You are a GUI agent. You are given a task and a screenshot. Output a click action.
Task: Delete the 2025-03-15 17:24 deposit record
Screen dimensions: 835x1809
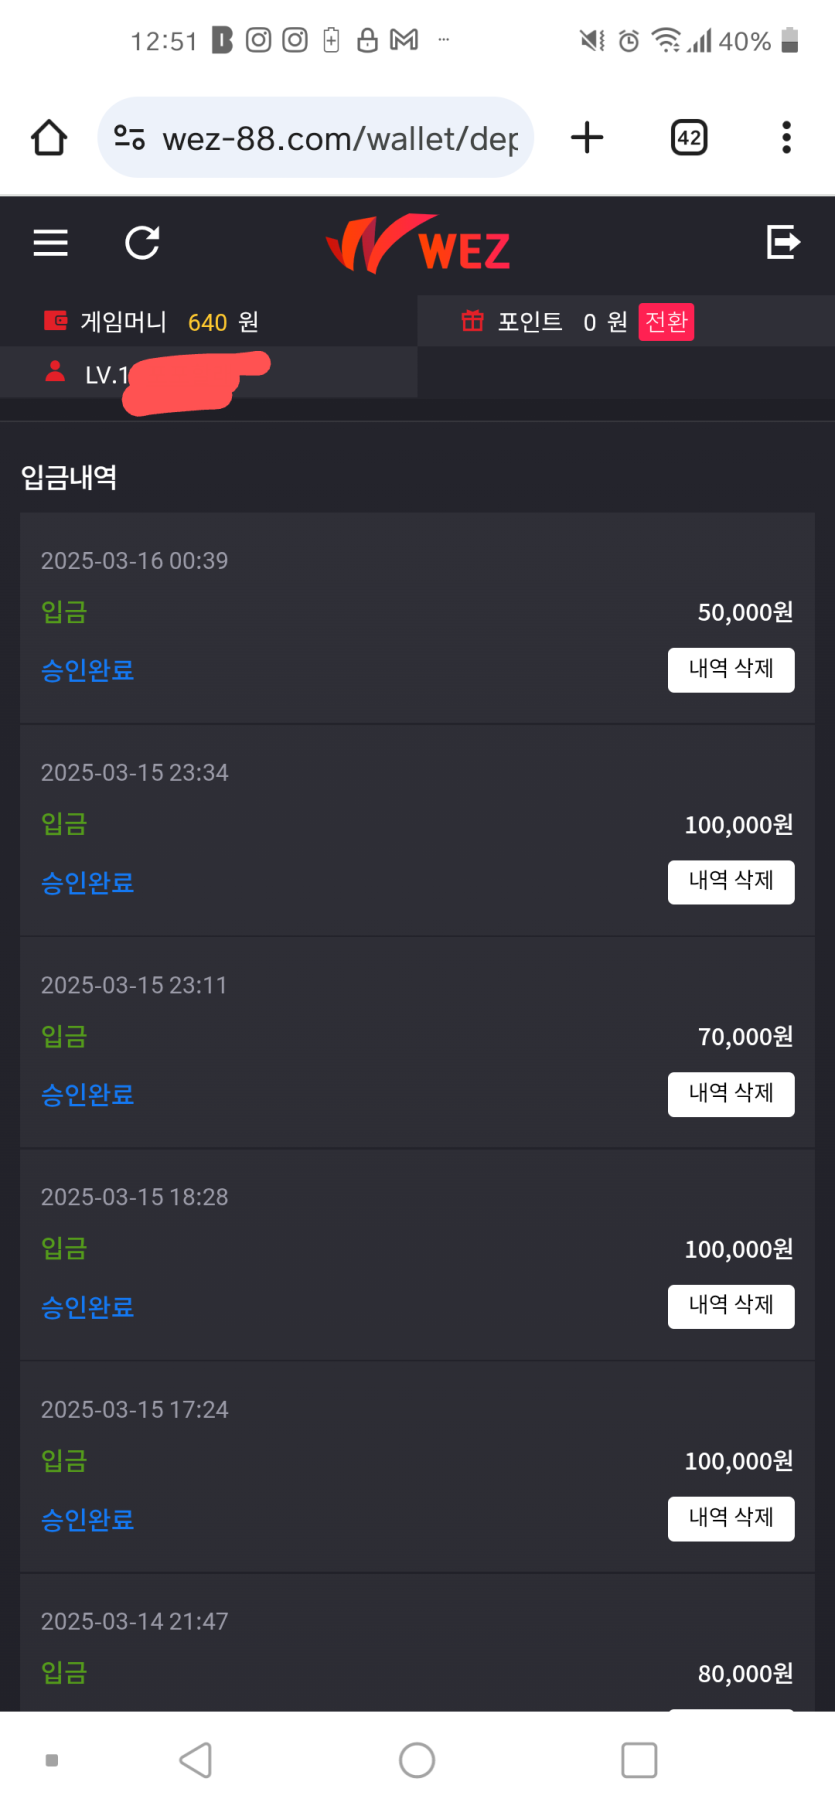pyautogui.click(x=731, y=1518)
